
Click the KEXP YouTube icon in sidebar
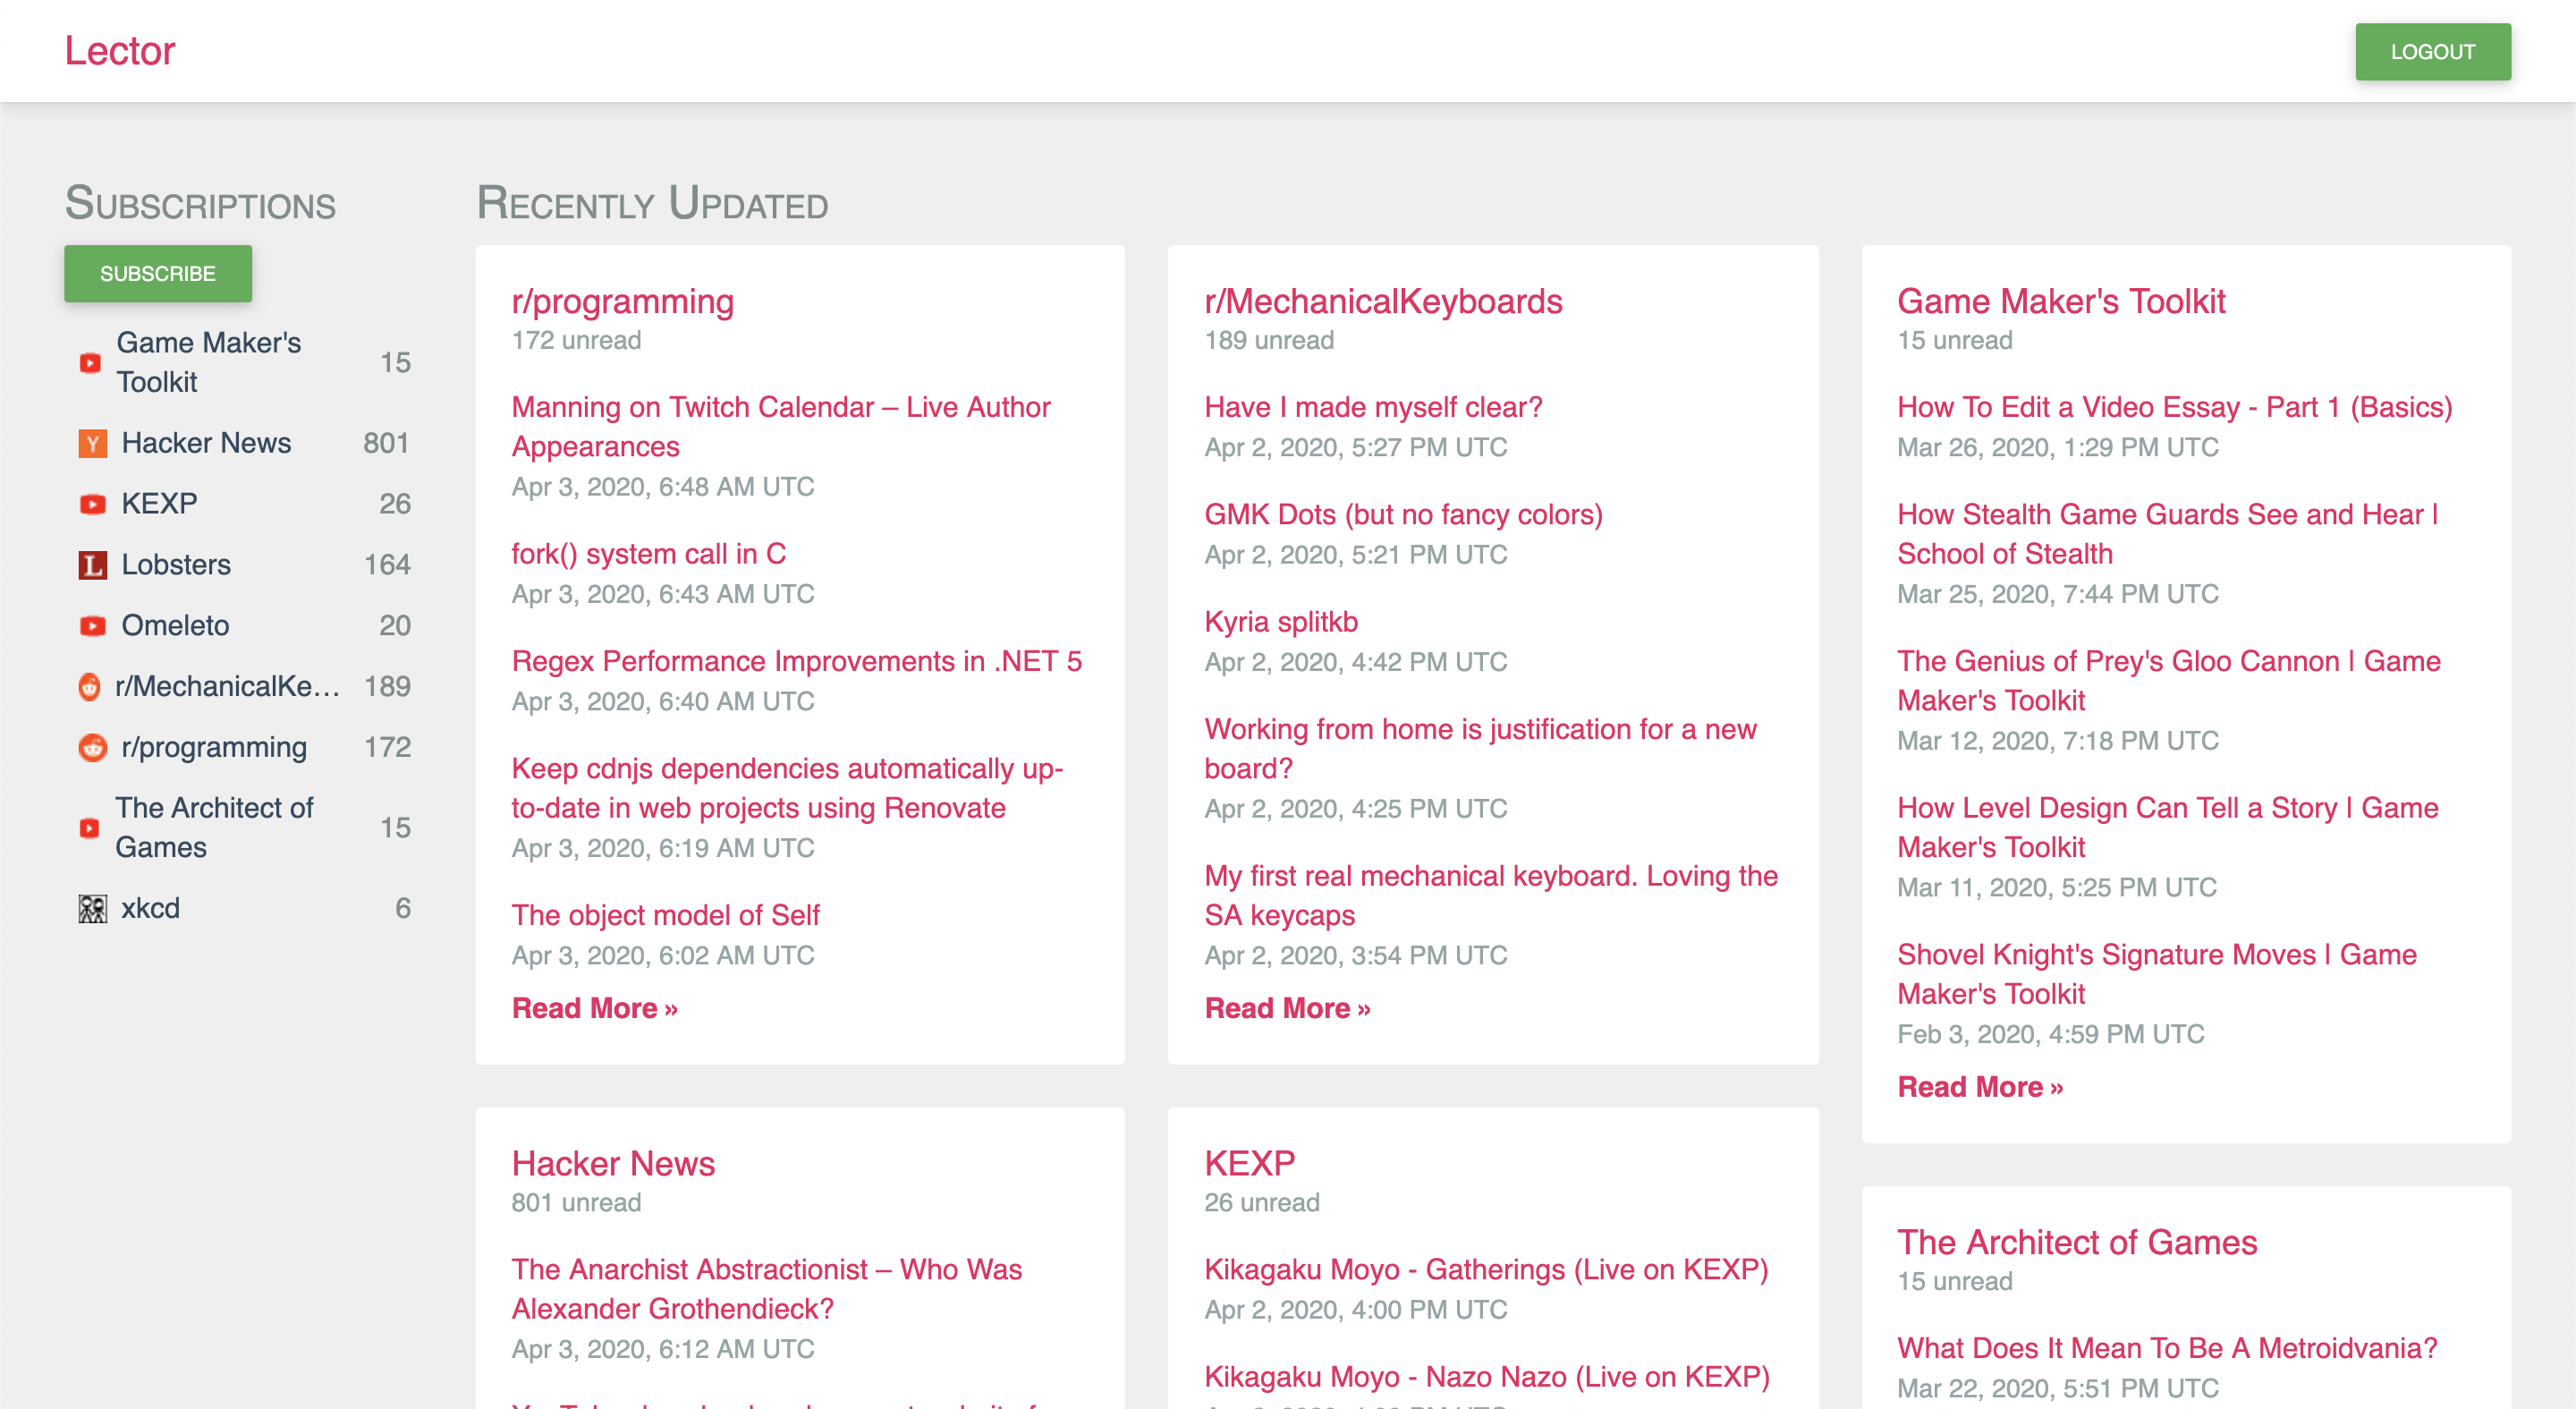point(92,504)
